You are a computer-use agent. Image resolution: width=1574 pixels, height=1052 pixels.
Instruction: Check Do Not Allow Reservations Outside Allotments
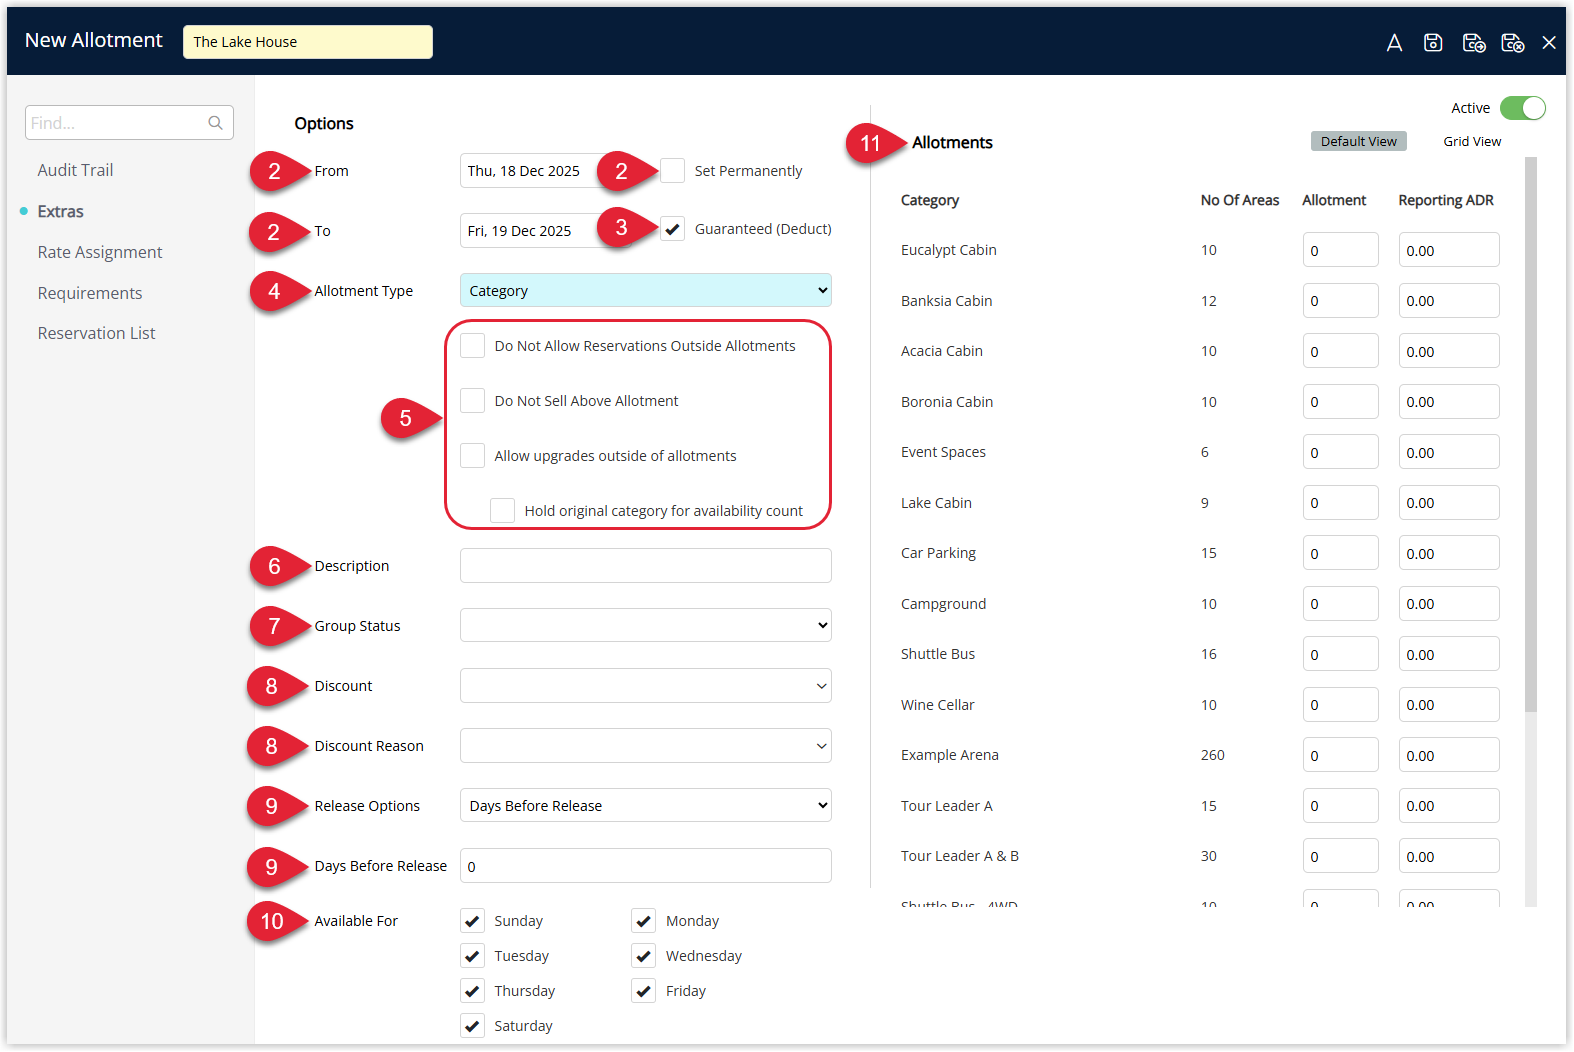tap(473, 346)
